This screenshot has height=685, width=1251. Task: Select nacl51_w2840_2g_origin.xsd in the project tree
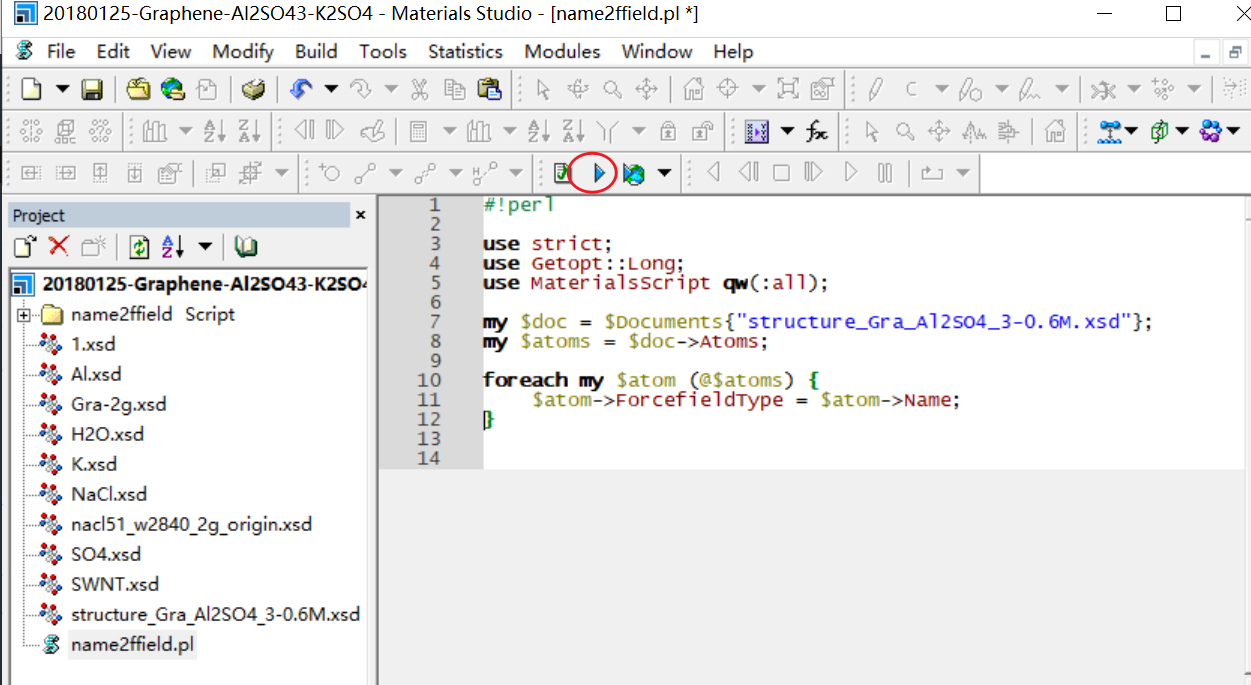(191, 524)
